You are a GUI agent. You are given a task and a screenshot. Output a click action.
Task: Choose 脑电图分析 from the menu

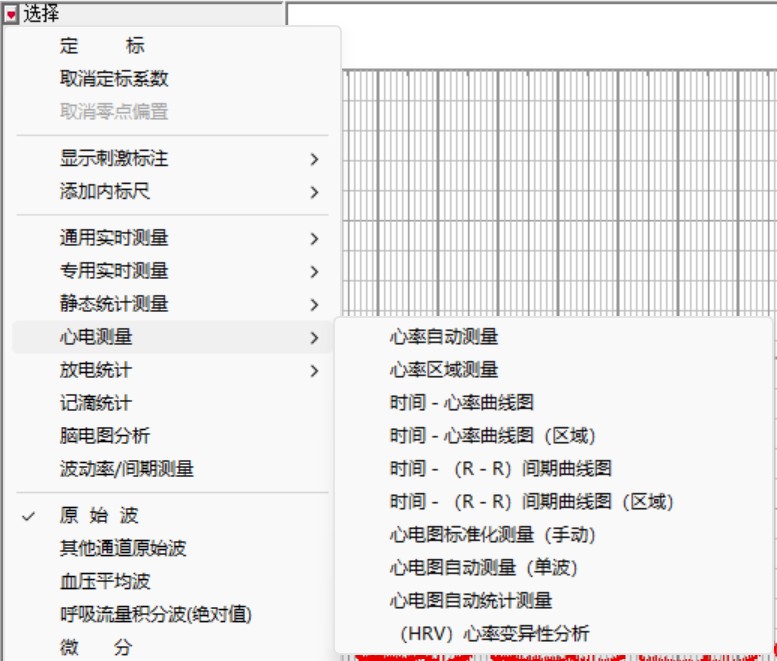172,436
